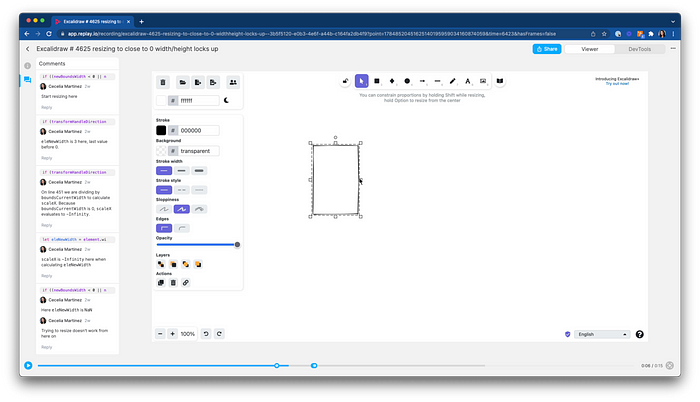700x402 pixels.
Task: Click the black Stroke color swatch
Action: click(x=161, y=130)
